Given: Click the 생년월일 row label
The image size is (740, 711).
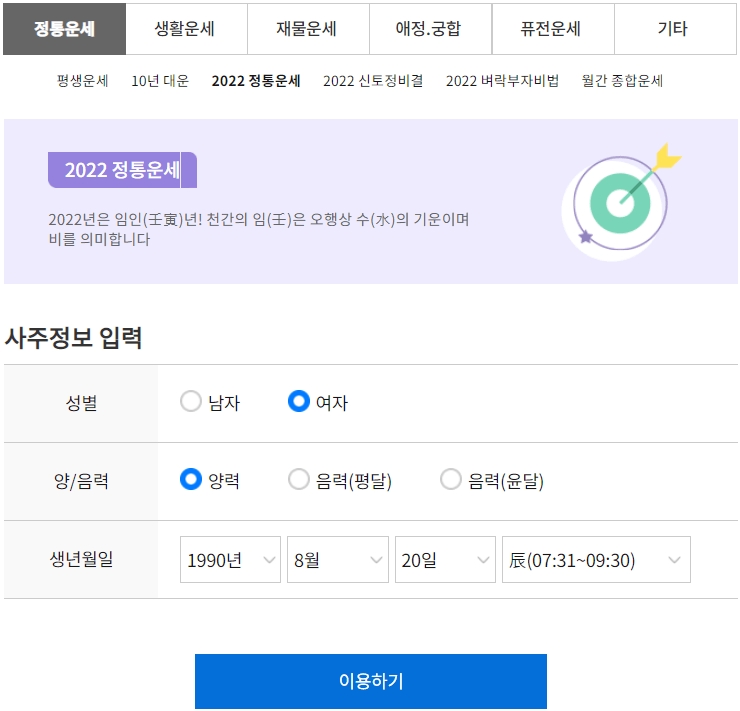Looking at the screenshot, I should click(x=81, y=560).
